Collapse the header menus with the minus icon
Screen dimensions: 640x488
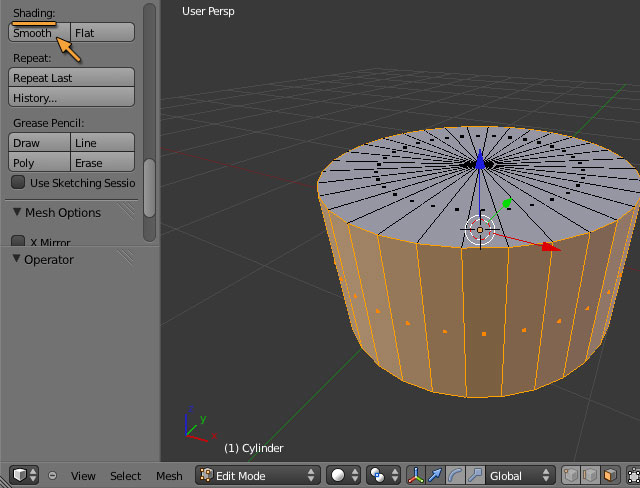click(x=52, y=476)
